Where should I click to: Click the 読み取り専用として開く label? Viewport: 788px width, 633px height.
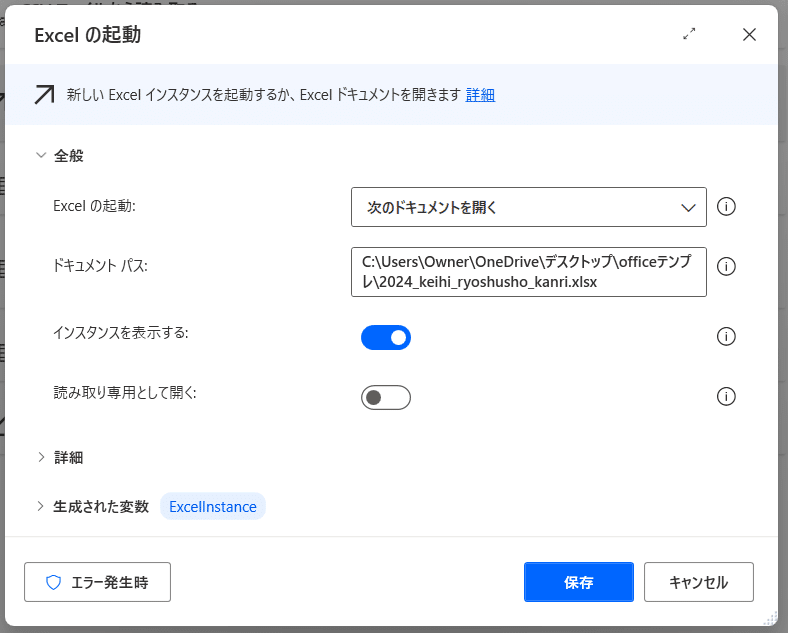pos(125,392)
